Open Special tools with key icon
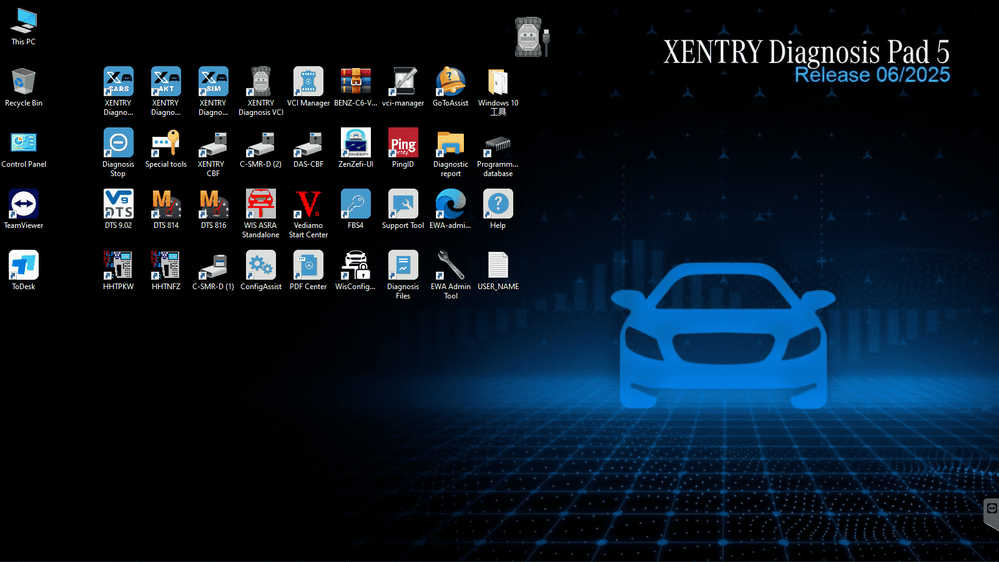Image resolution: width=999 pixels, height=562 pixels. tap(165, 143)
